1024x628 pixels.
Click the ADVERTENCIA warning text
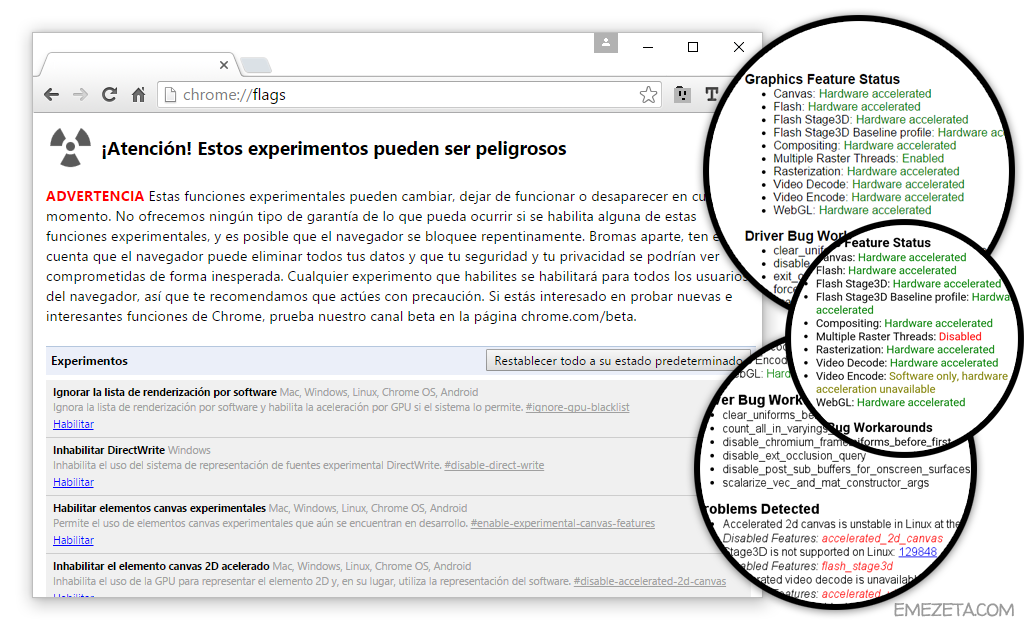click(95, 196)
